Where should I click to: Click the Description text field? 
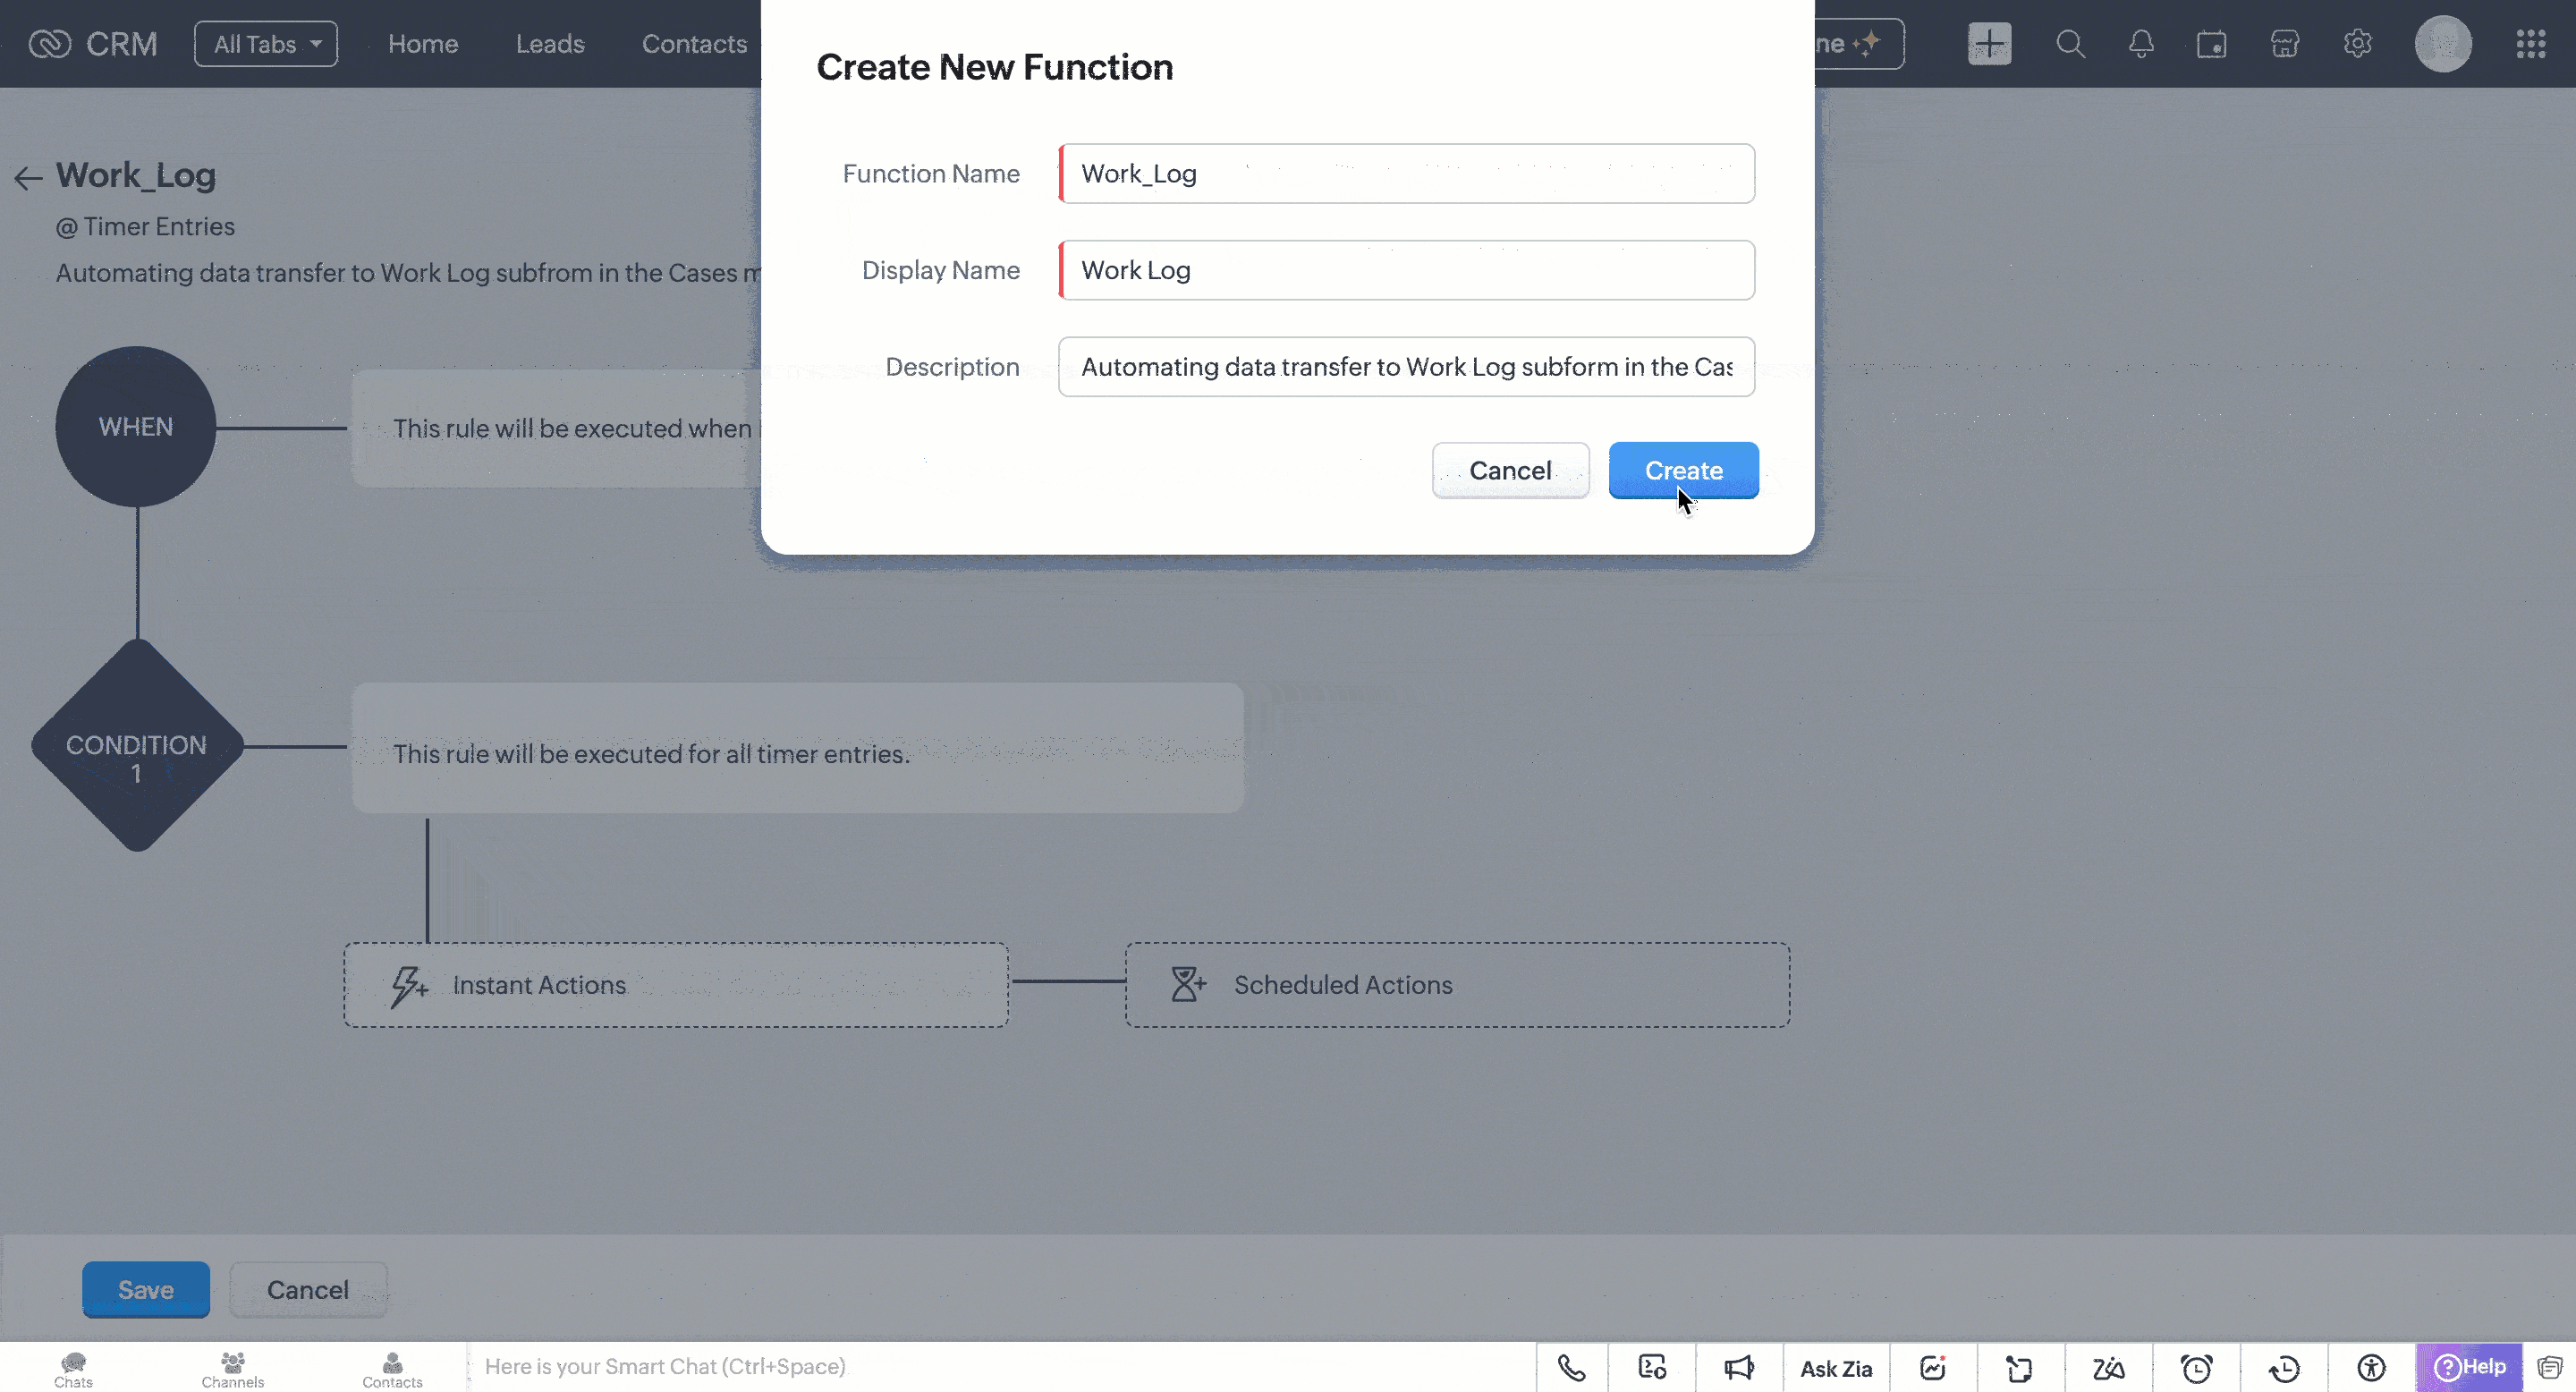1405,367
